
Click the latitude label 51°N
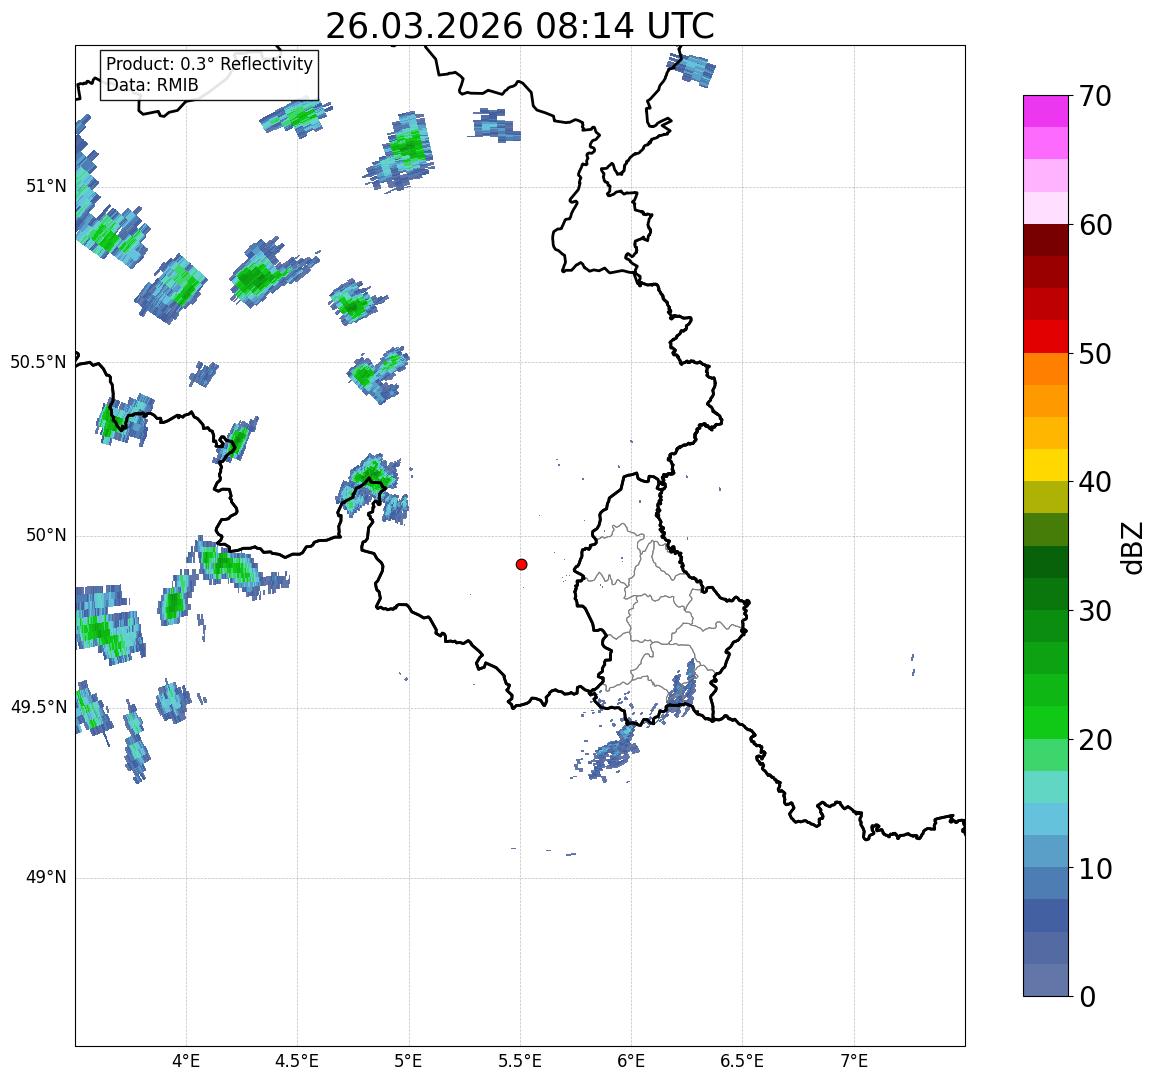[x=46, y=186]
